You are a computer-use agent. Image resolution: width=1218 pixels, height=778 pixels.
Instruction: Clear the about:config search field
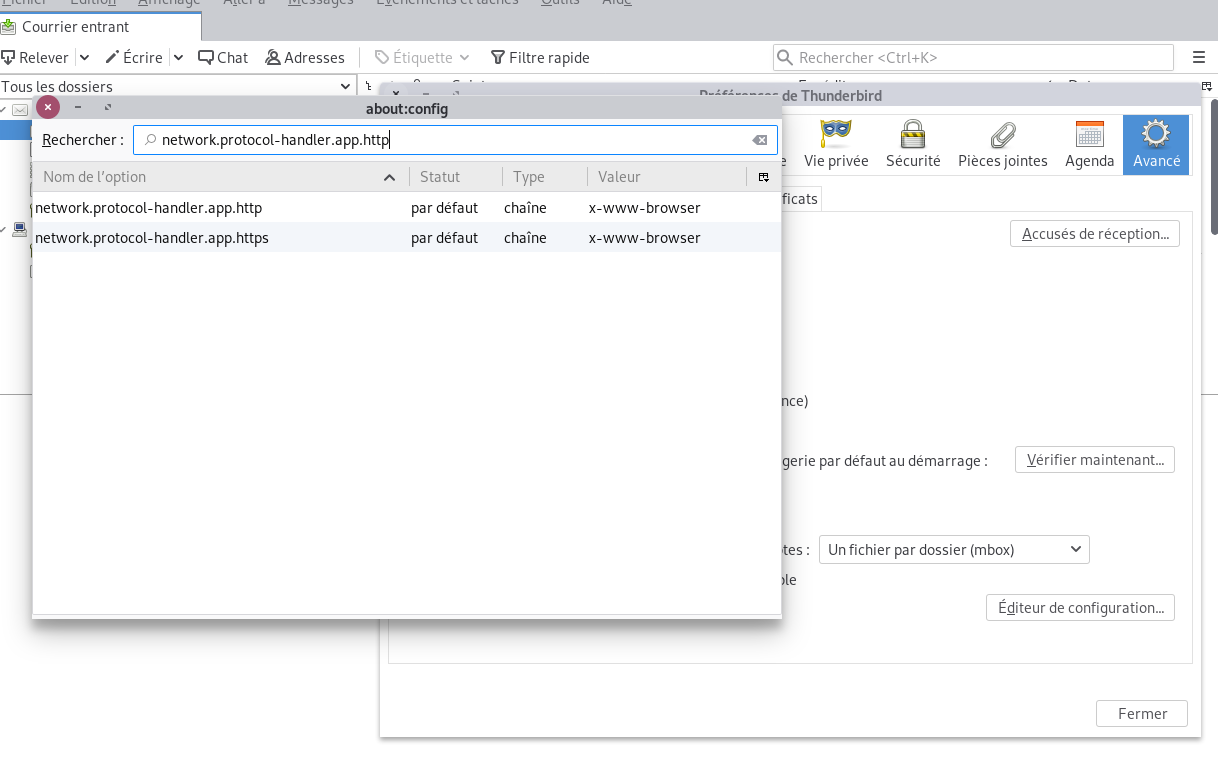760,141
